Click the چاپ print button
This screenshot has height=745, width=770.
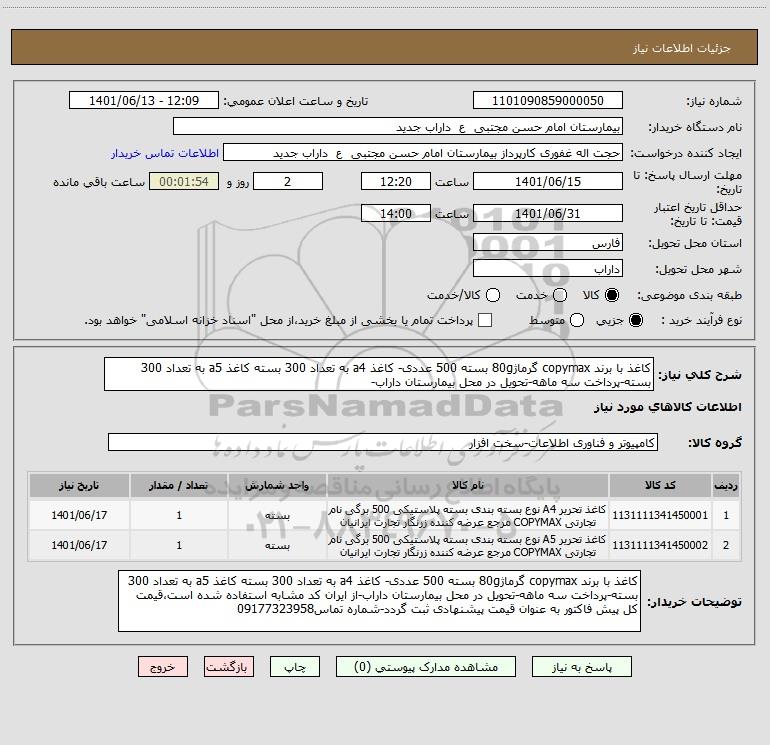click(295, 667)
